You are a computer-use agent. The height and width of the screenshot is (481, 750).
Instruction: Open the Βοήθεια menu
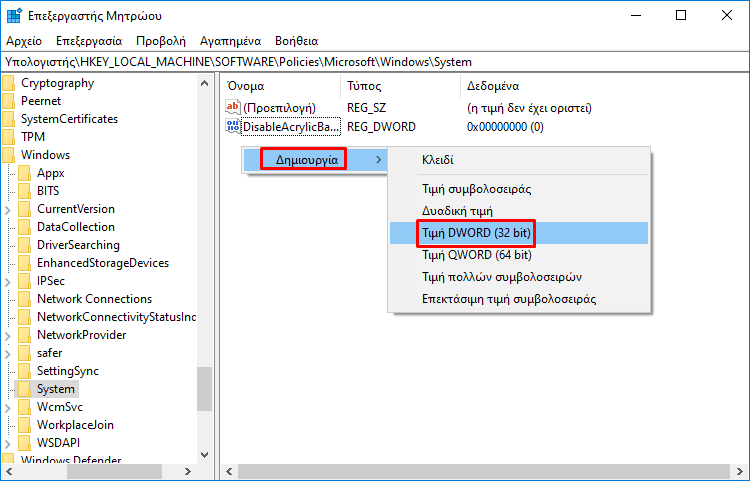(297, 41)
